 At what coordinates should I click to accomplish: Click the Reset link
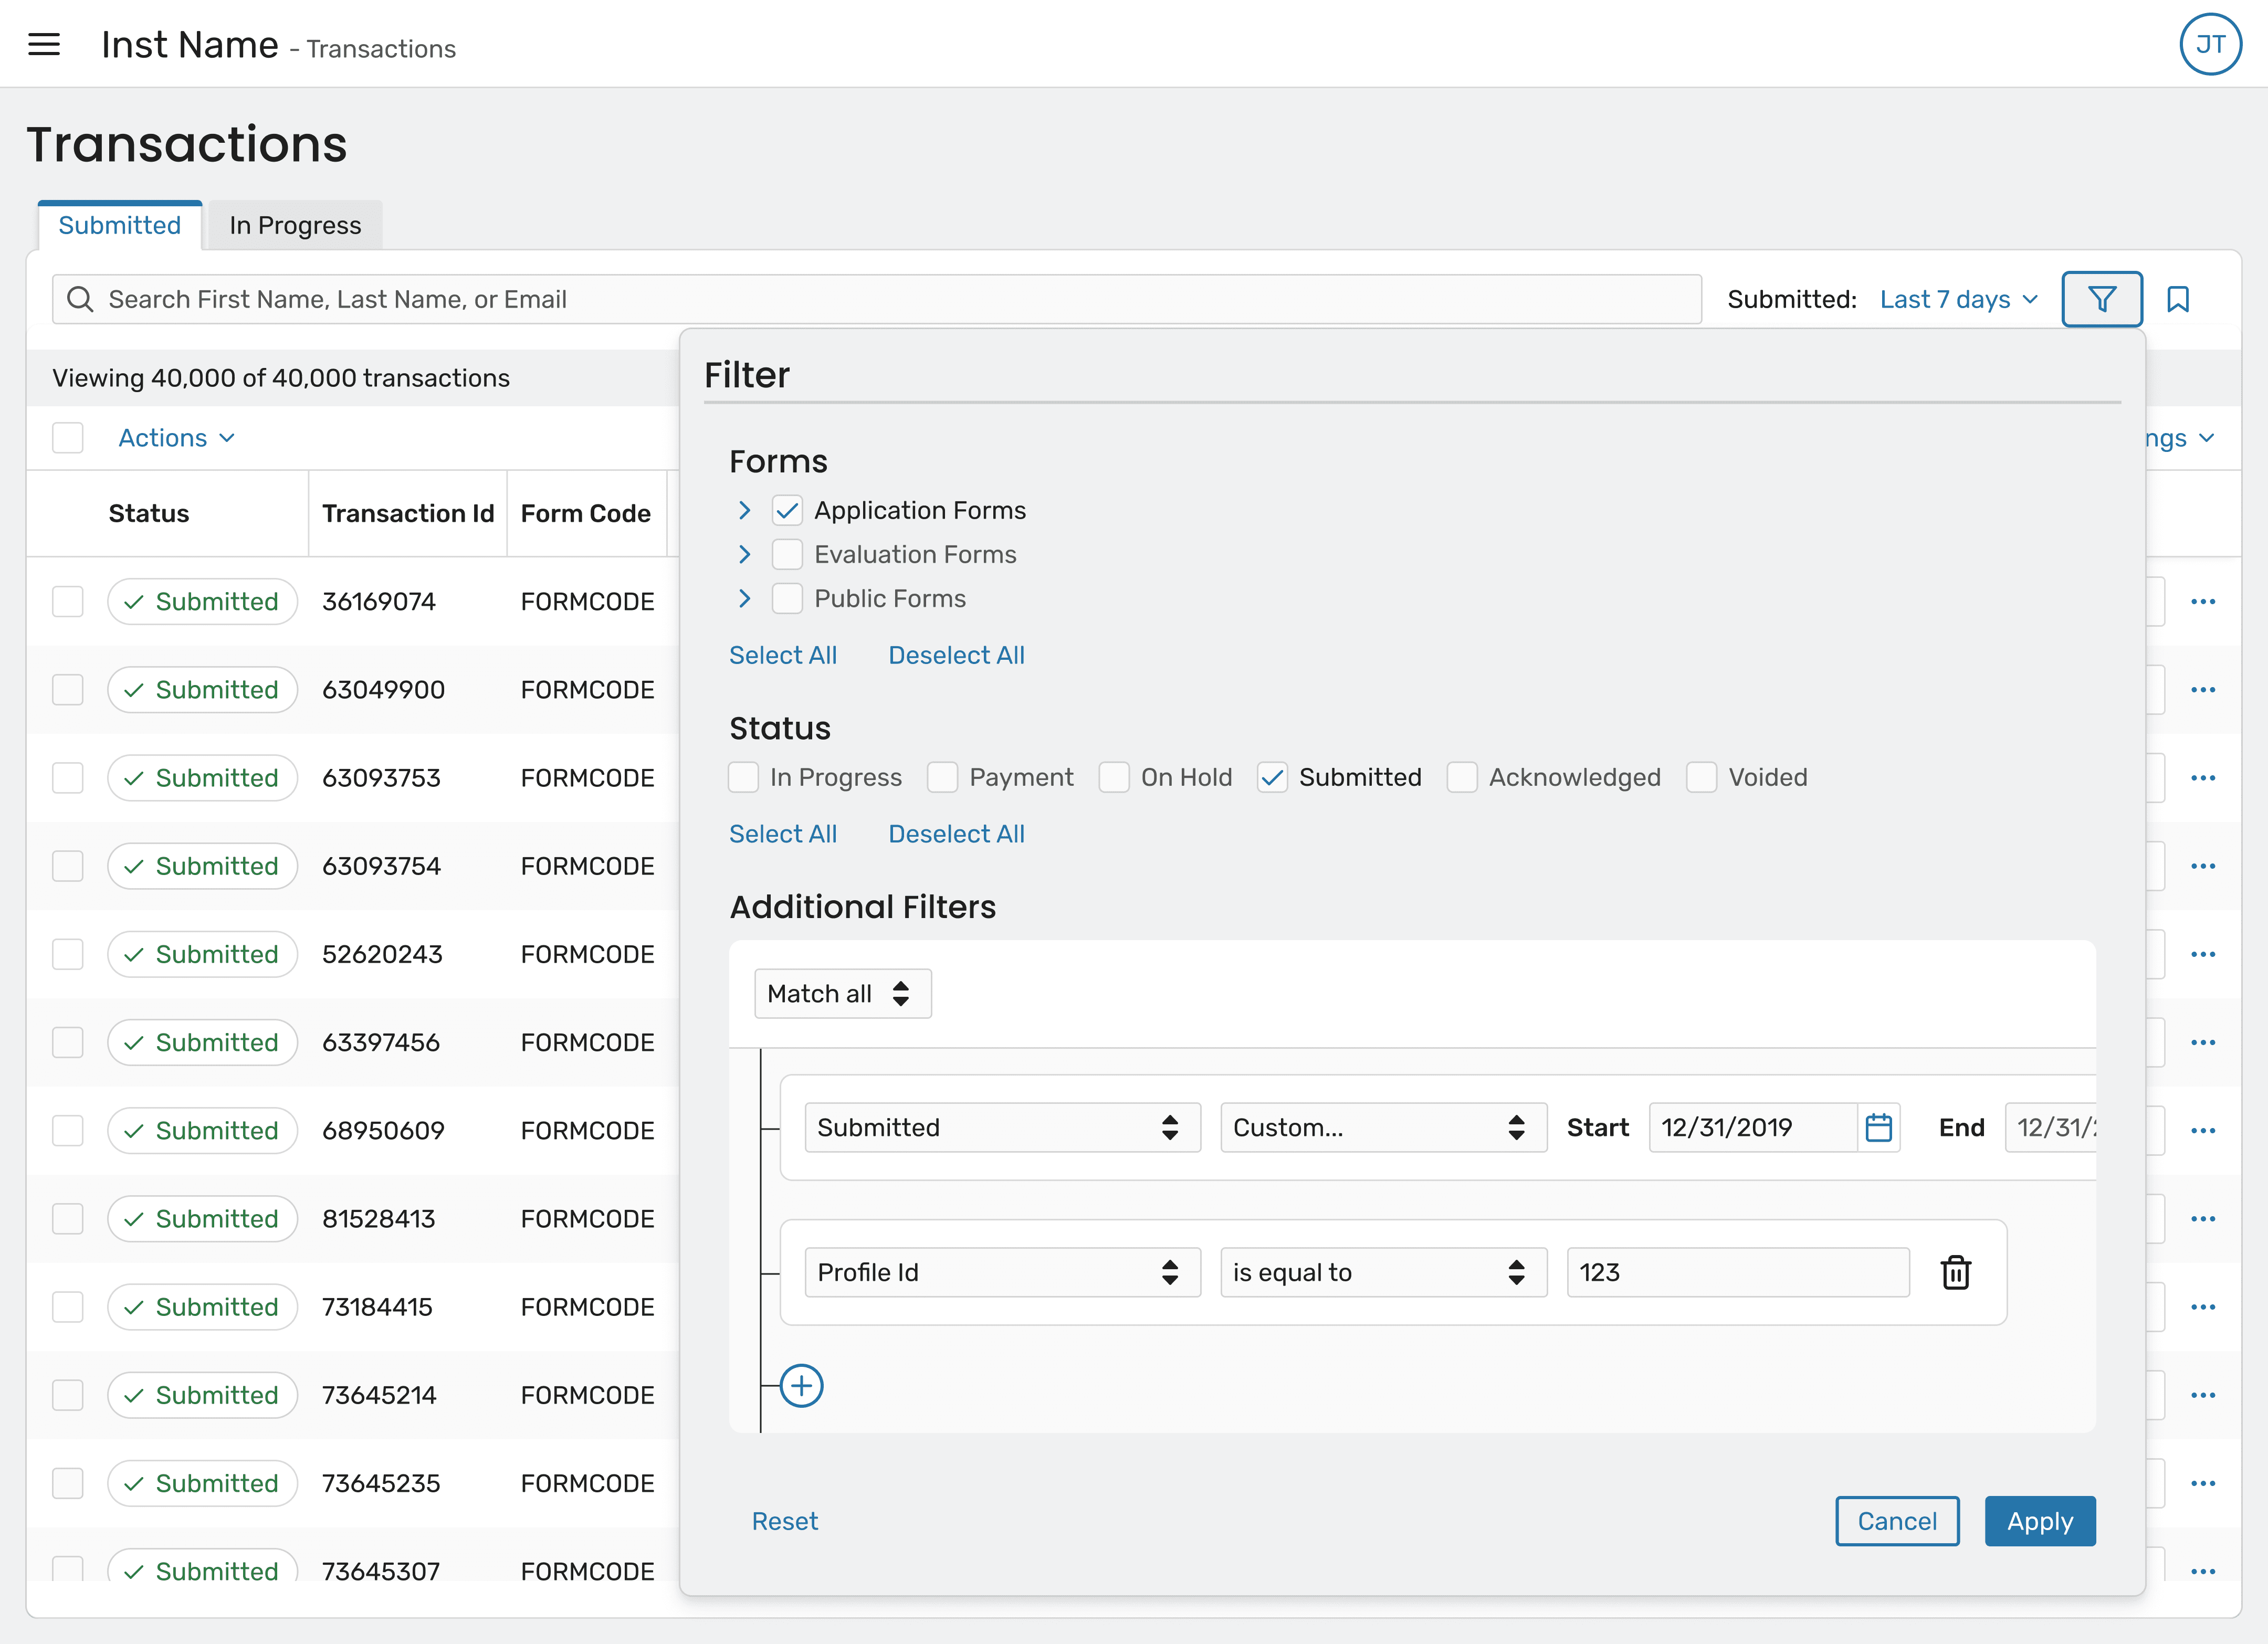(x=784, y=1521)
